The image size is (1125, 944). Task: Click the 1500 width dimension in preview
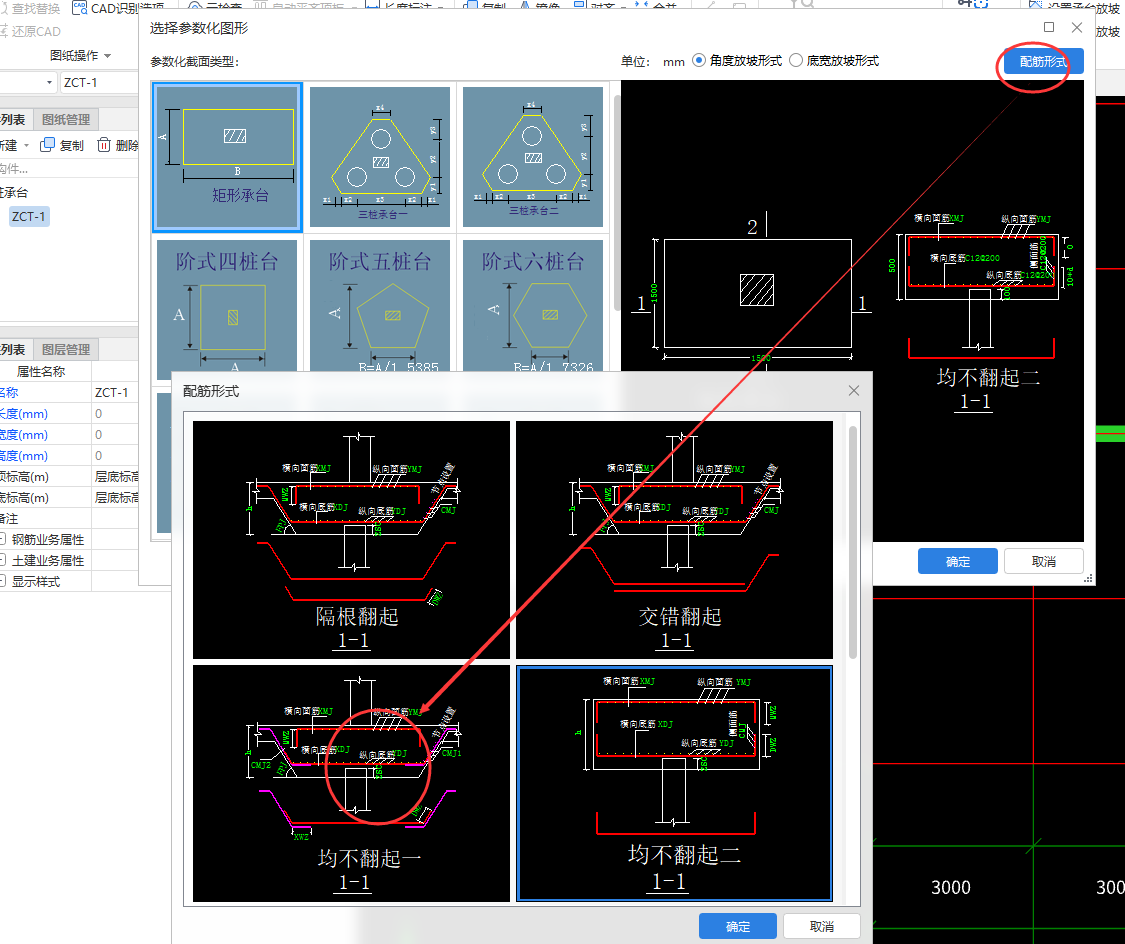pyautogui.click(x=760, y=358)
